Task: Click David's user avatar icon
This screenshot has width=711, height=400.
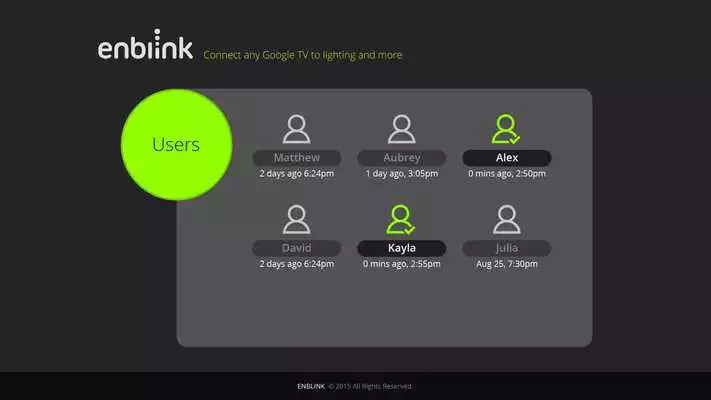Action: (x=297, y=219)
